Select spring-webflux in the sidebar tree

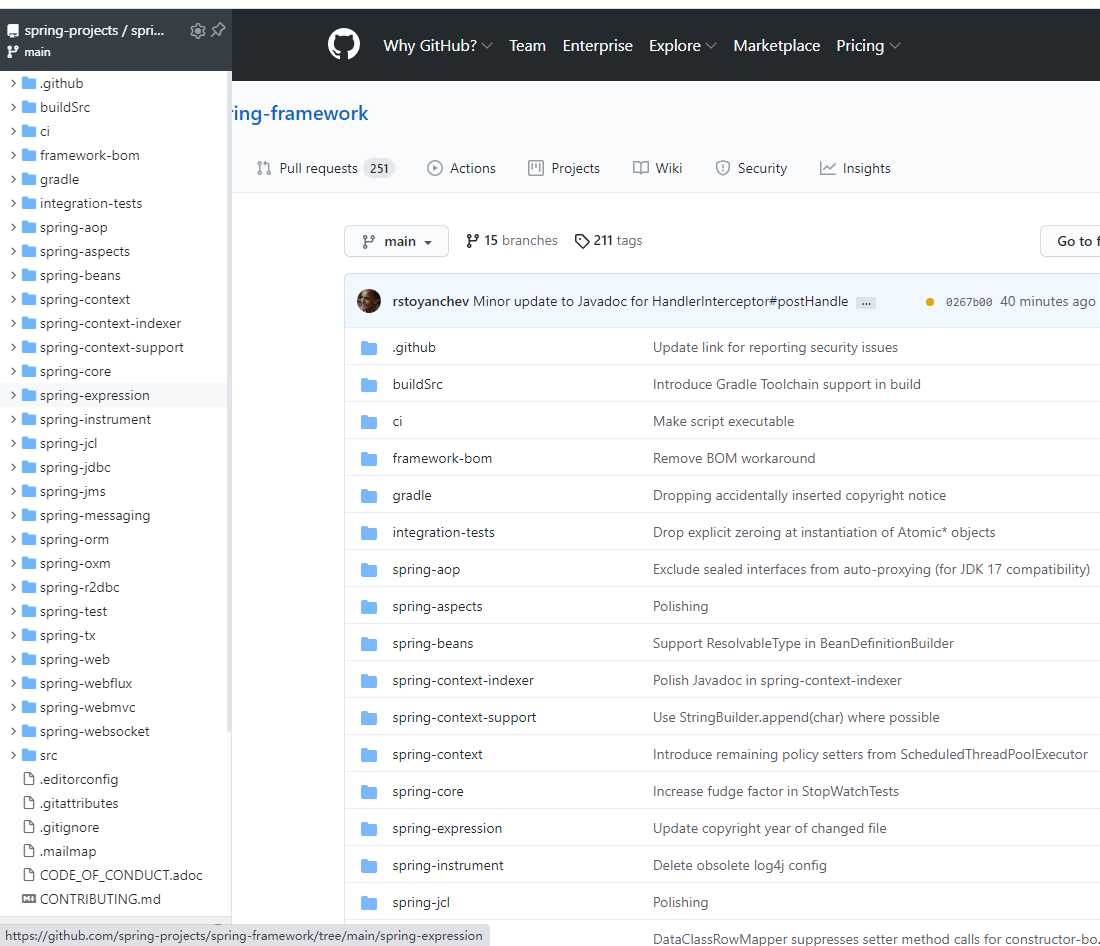tap(86, 684)
